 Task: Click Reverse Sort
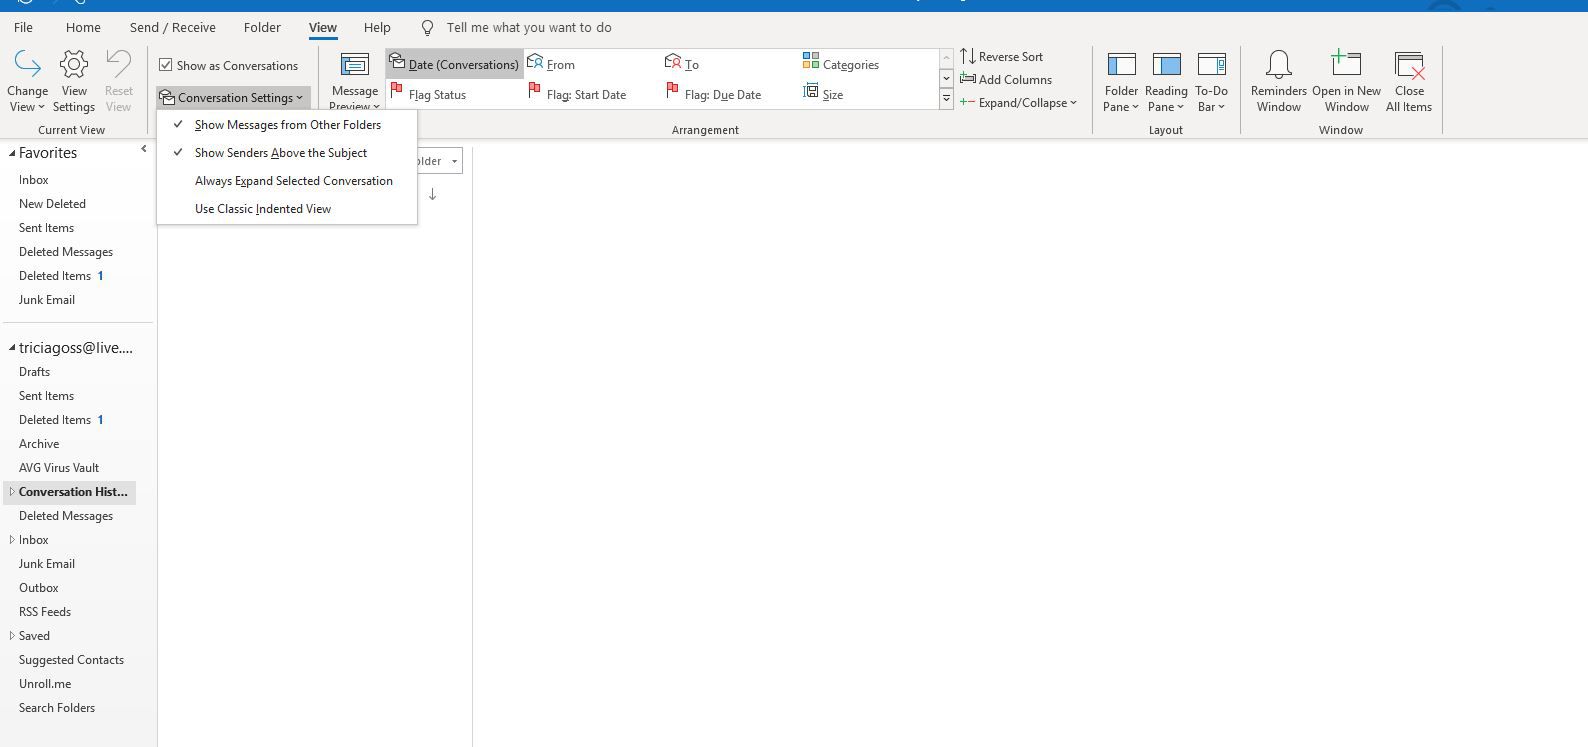pyautogui.click(x=1001, y=57)
